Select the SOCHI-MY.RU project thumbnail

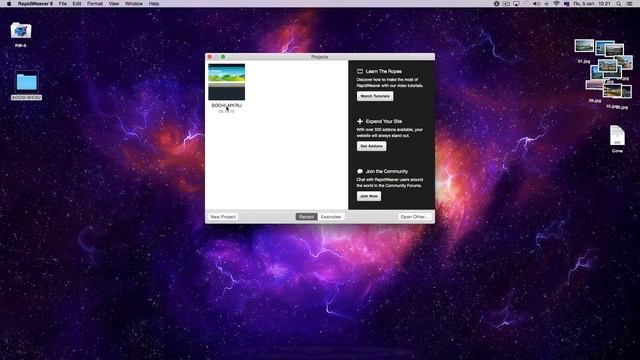(227, 82)
